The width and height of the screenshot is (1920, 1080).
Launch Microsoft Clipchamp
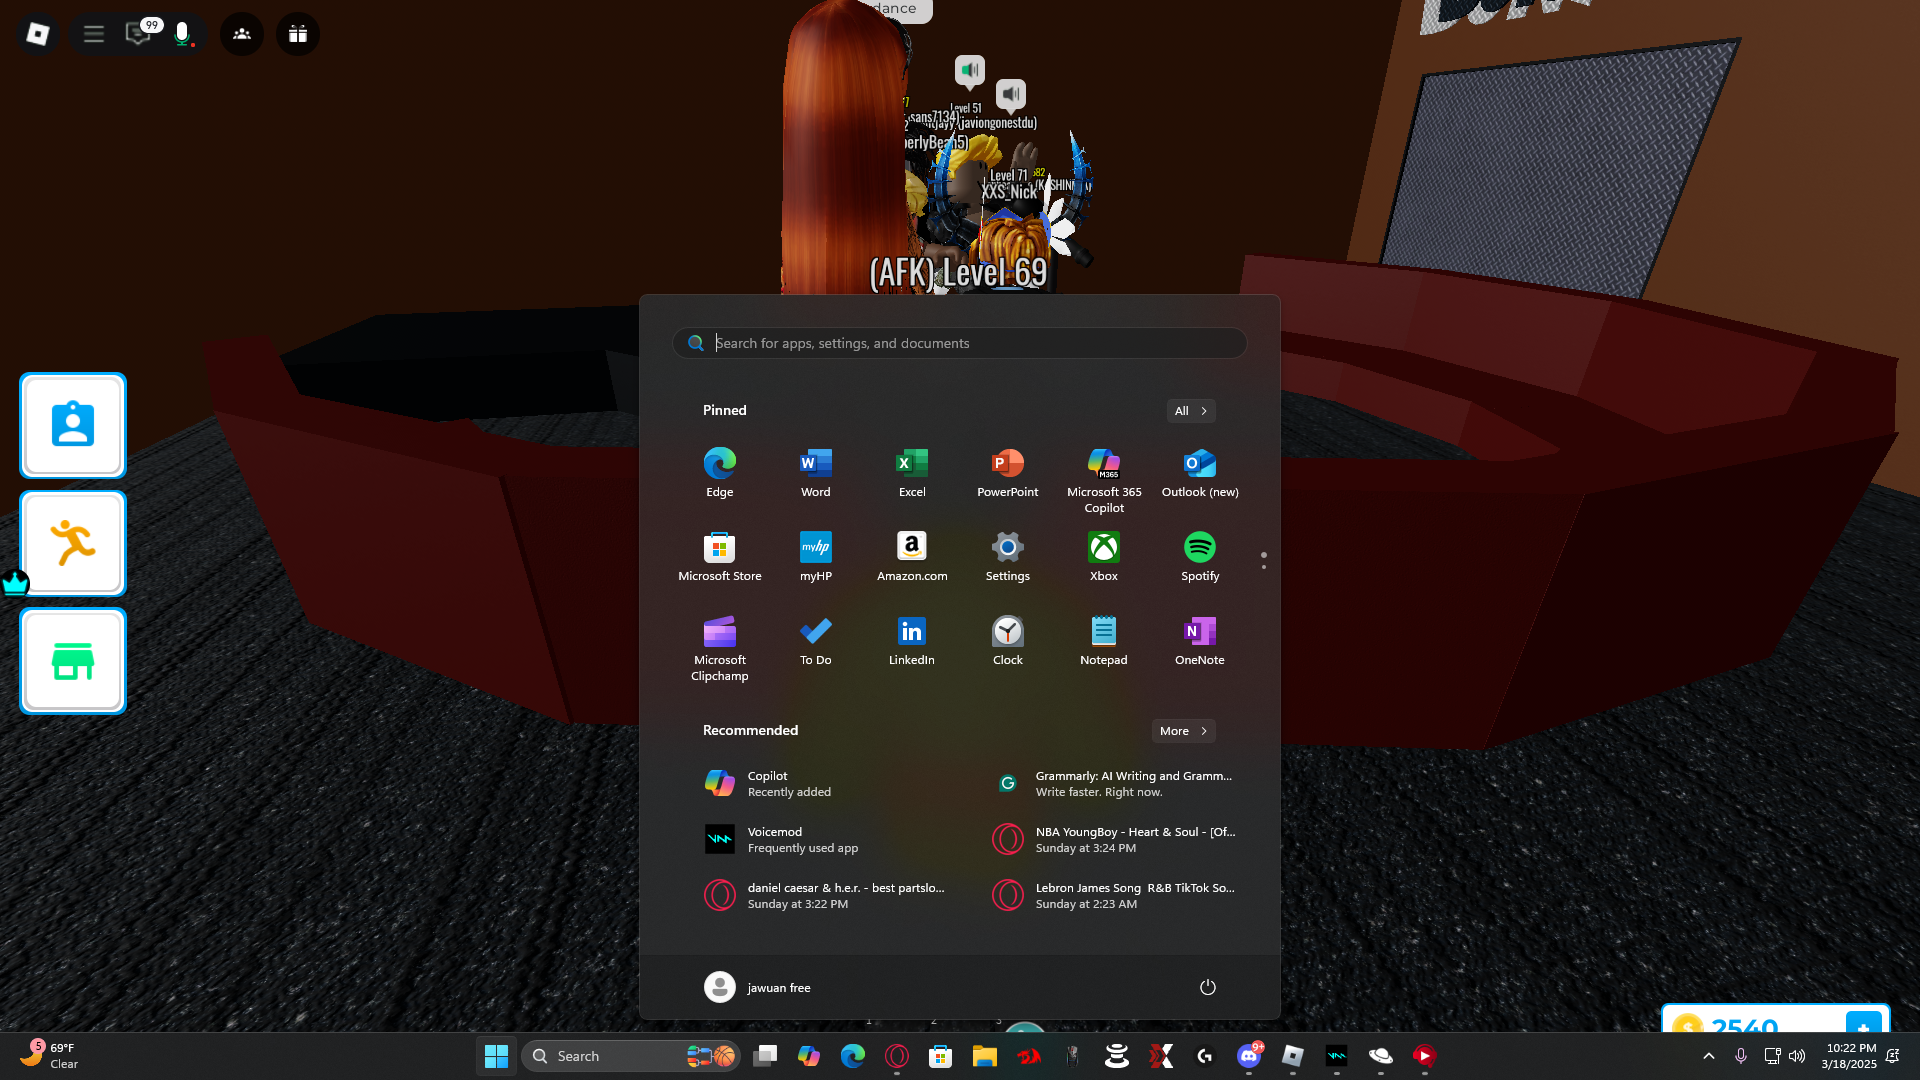pos(720,648)
